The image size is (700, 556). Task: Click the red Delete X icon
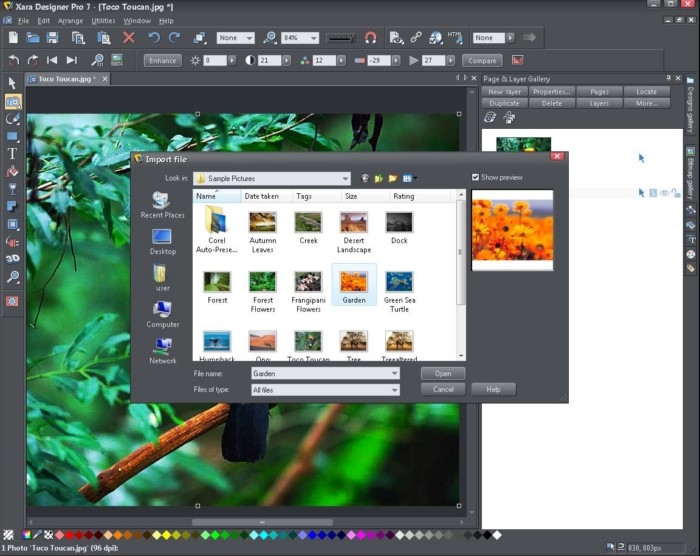[129, 38]
